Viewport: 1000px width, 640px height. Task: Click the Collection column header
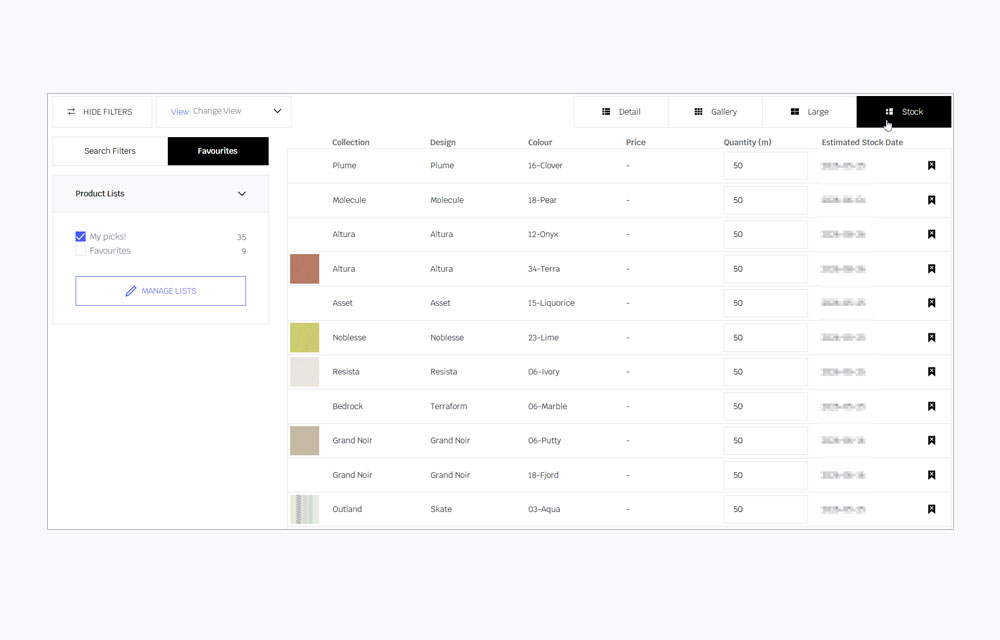tap(351, 142)
